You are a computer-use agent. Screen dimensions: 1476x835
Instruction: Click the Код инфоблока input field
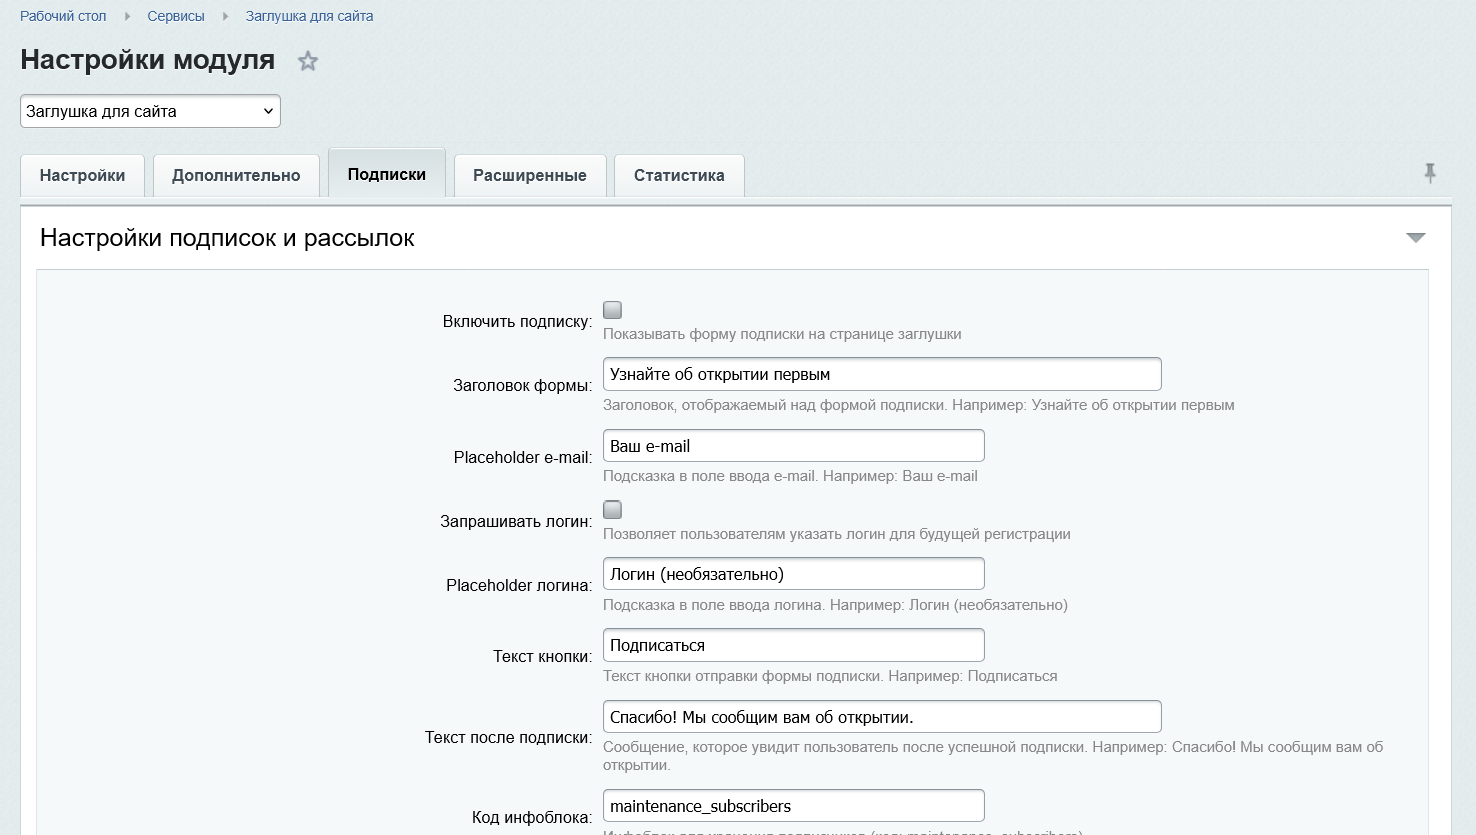(794, 806)
